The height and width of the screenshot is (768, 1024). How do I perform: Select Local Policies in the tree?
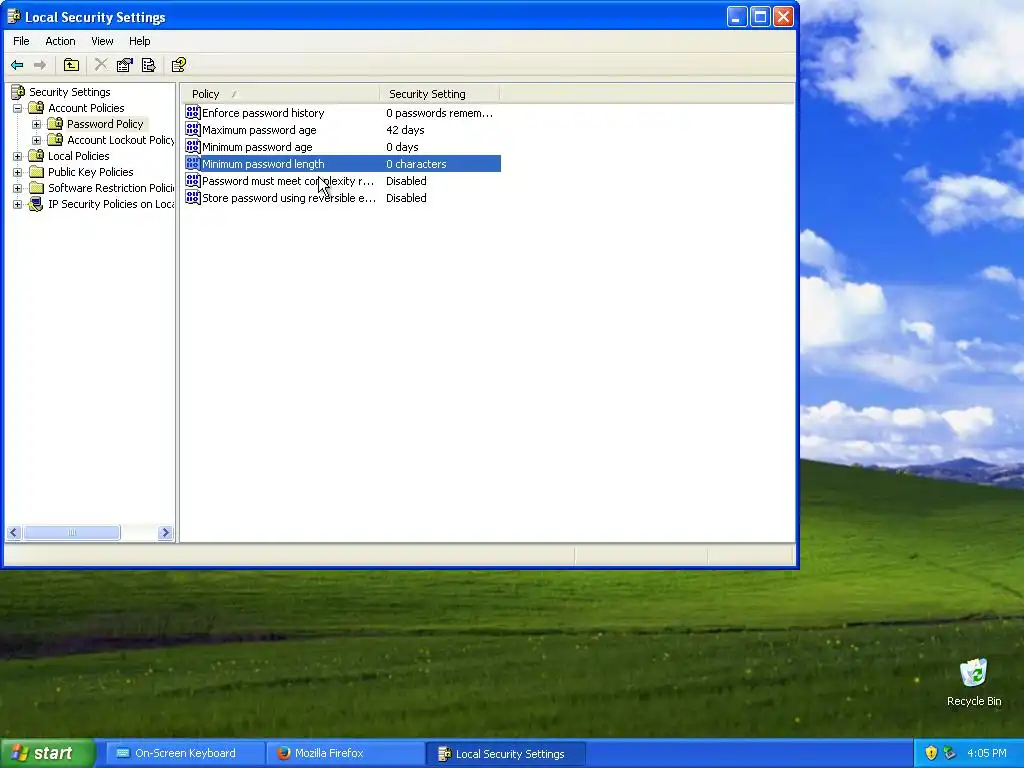[x=78, y=156]
